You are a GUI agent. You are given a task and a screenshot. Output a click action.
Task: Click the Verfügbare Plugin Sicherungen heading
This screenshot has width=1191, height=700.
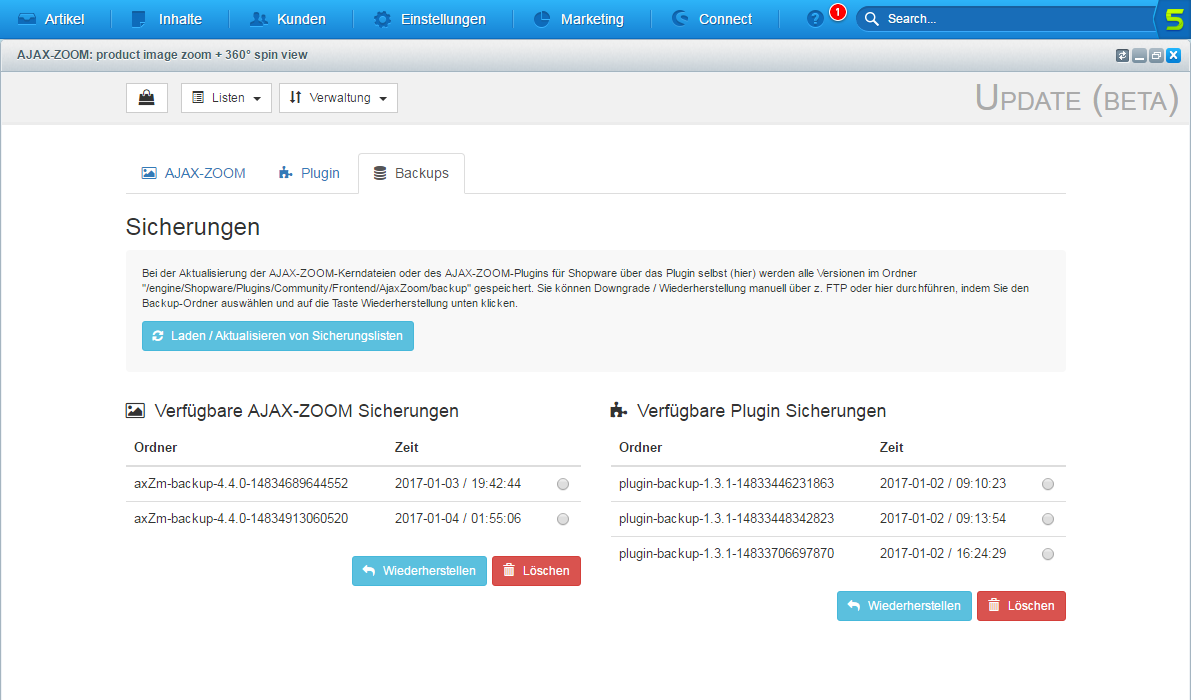click(x=762, y=411)
